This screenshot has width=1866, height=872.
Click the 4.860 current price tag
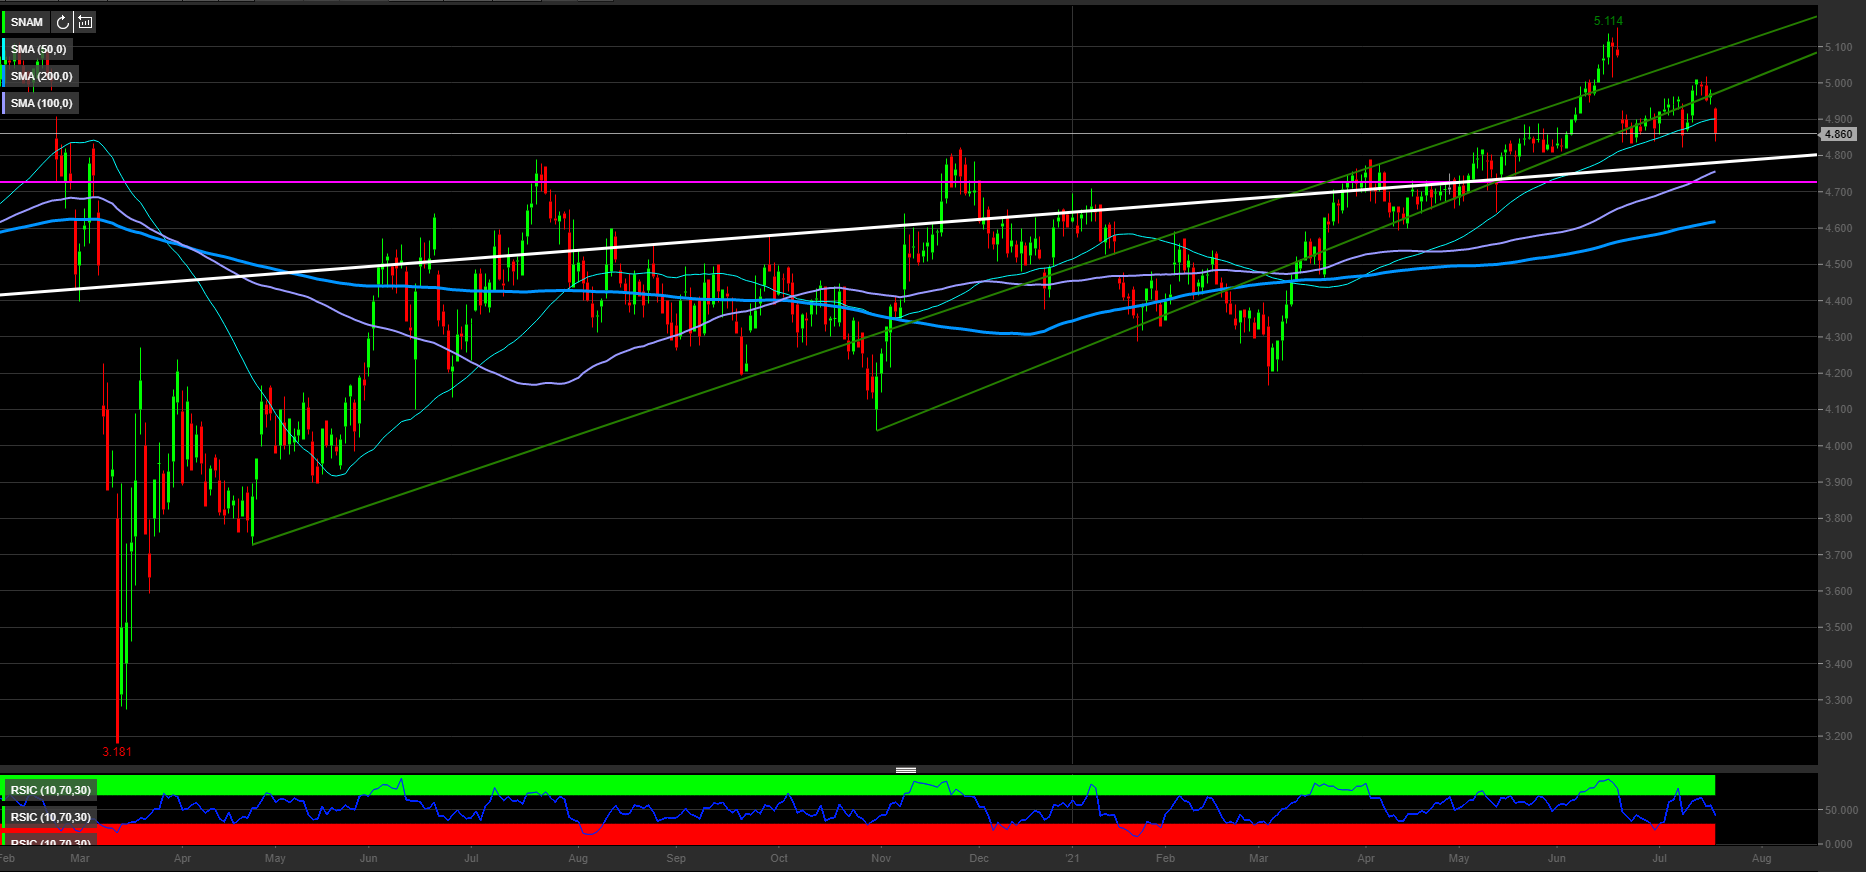[x=1838, y=134]
